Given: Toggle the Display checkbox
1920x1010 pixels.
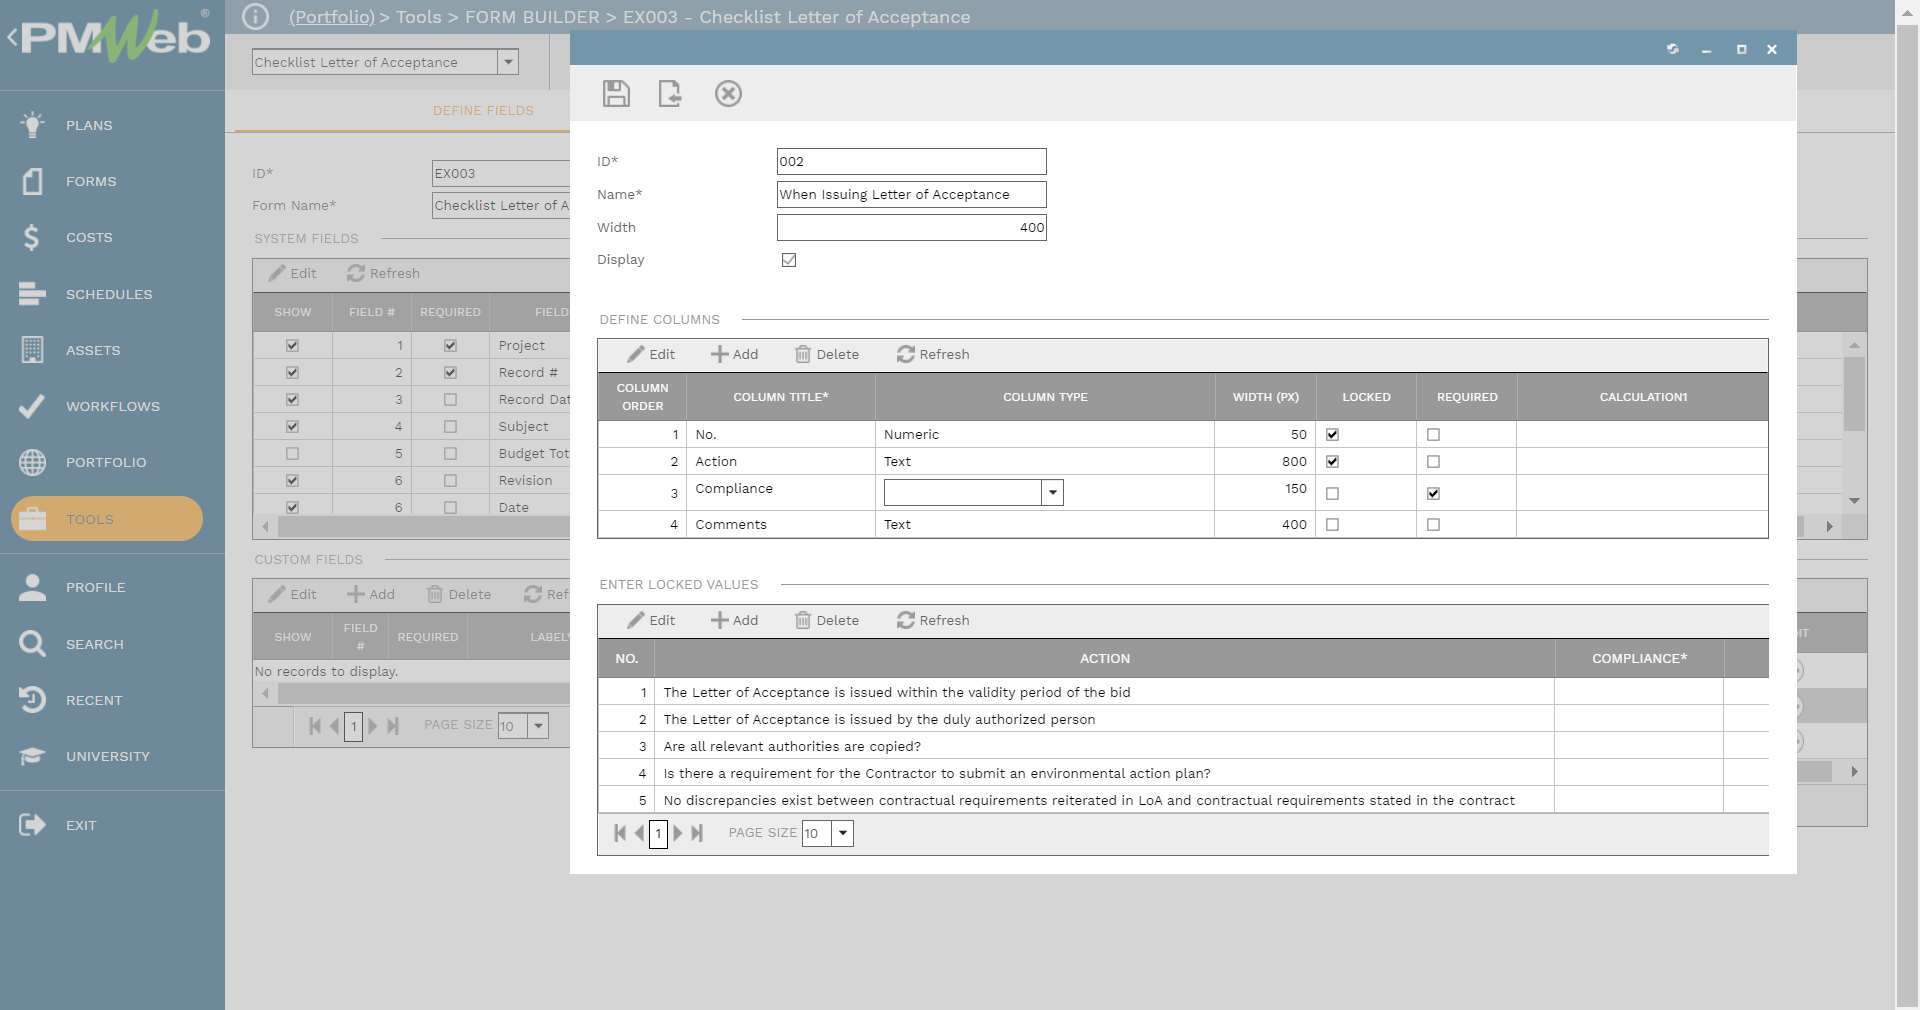Looking at the screenshot, I should (789, 260).
